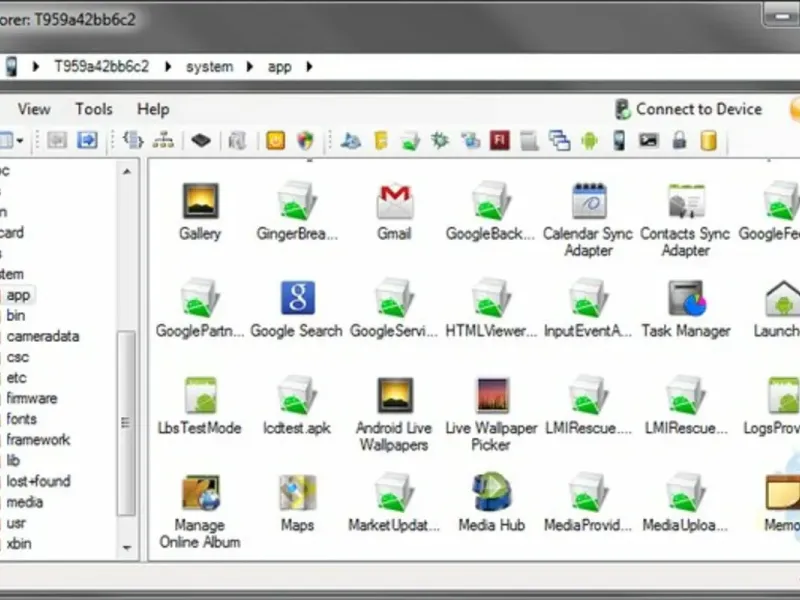Select the GingerBrea... apk icon

(297, 201)
